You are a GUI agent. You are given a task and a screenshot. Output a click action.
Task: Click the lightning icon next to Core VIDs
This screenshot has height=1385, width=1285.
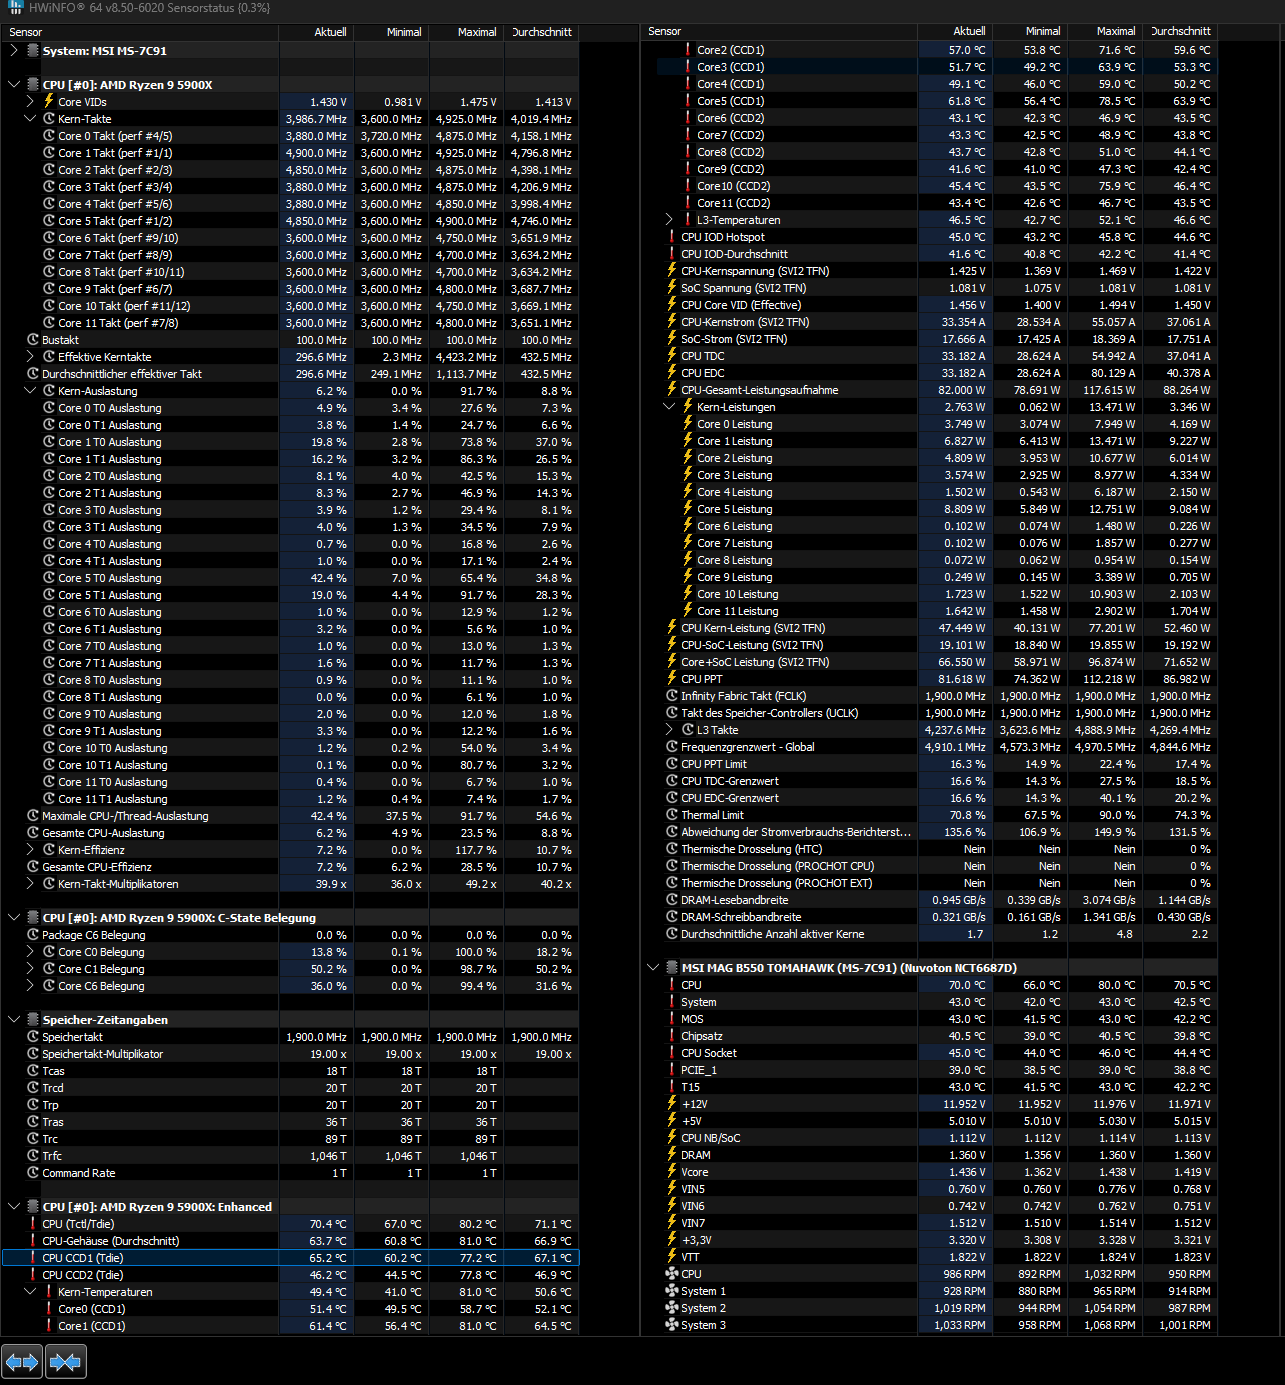coord(48,101)
